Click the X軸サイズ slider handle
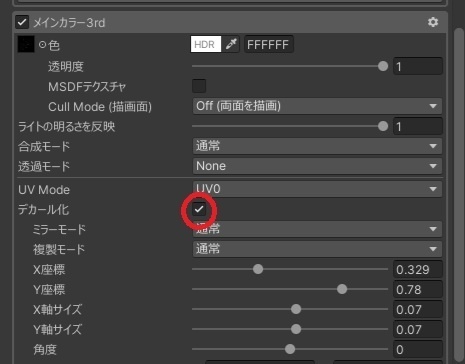Viewport: 465px width, 364px height. coord(296,309)
